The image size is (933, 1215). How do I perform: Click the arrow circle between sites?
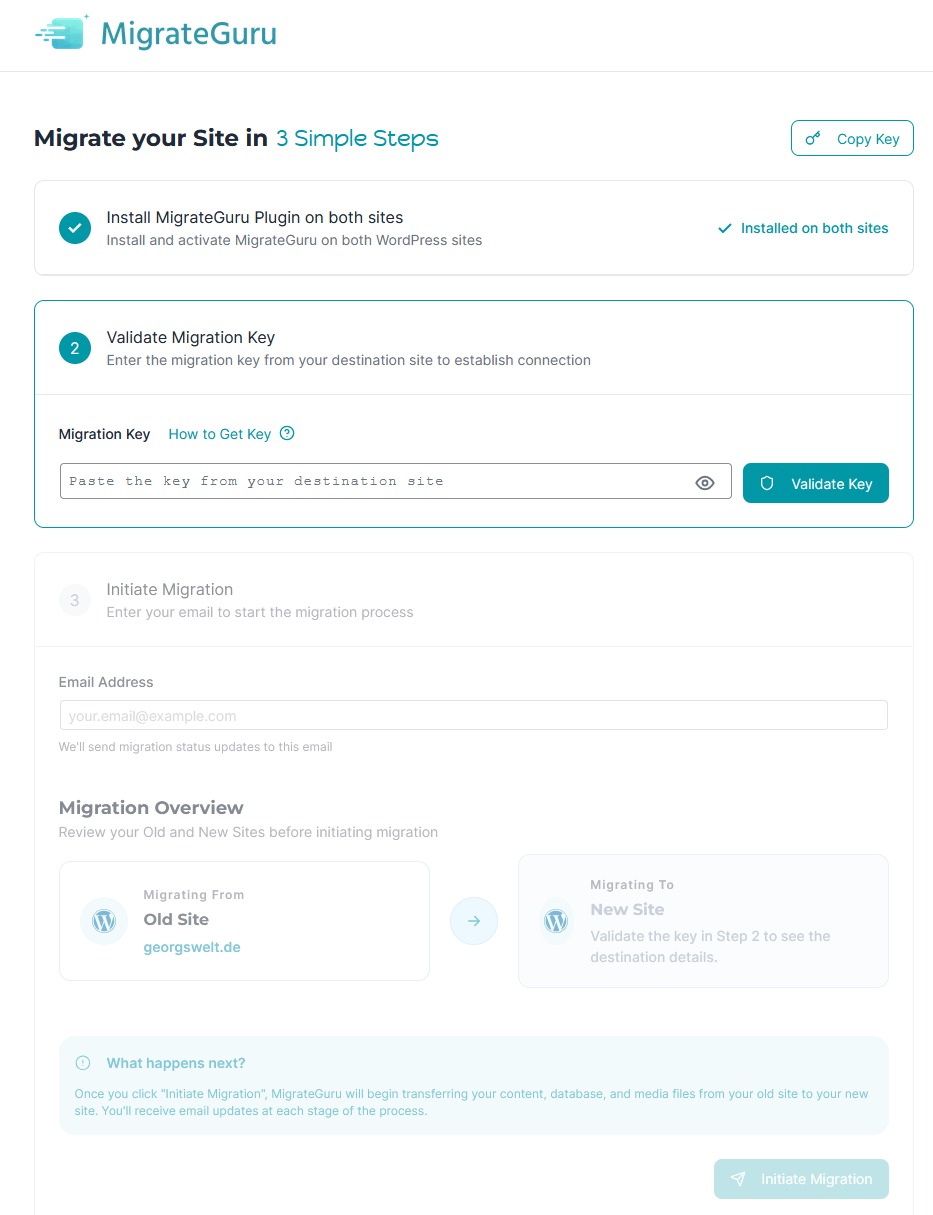[474, 921]
